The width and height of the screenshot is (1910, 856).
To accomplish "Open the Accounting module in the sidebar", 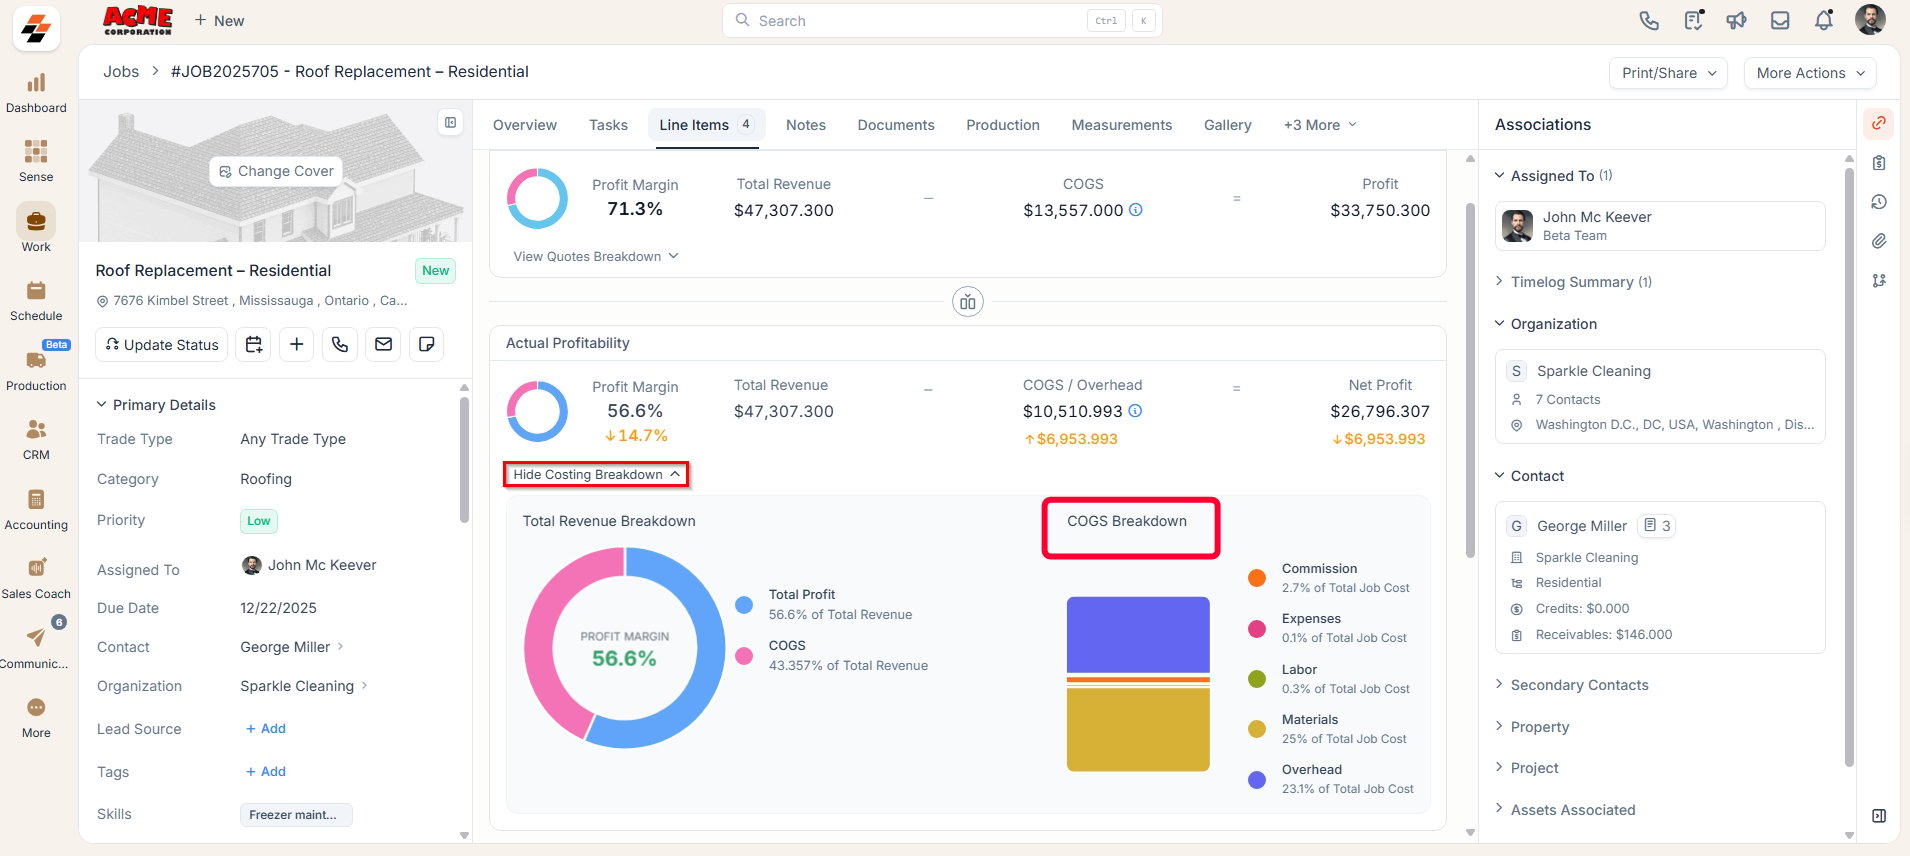I will 36,510.
